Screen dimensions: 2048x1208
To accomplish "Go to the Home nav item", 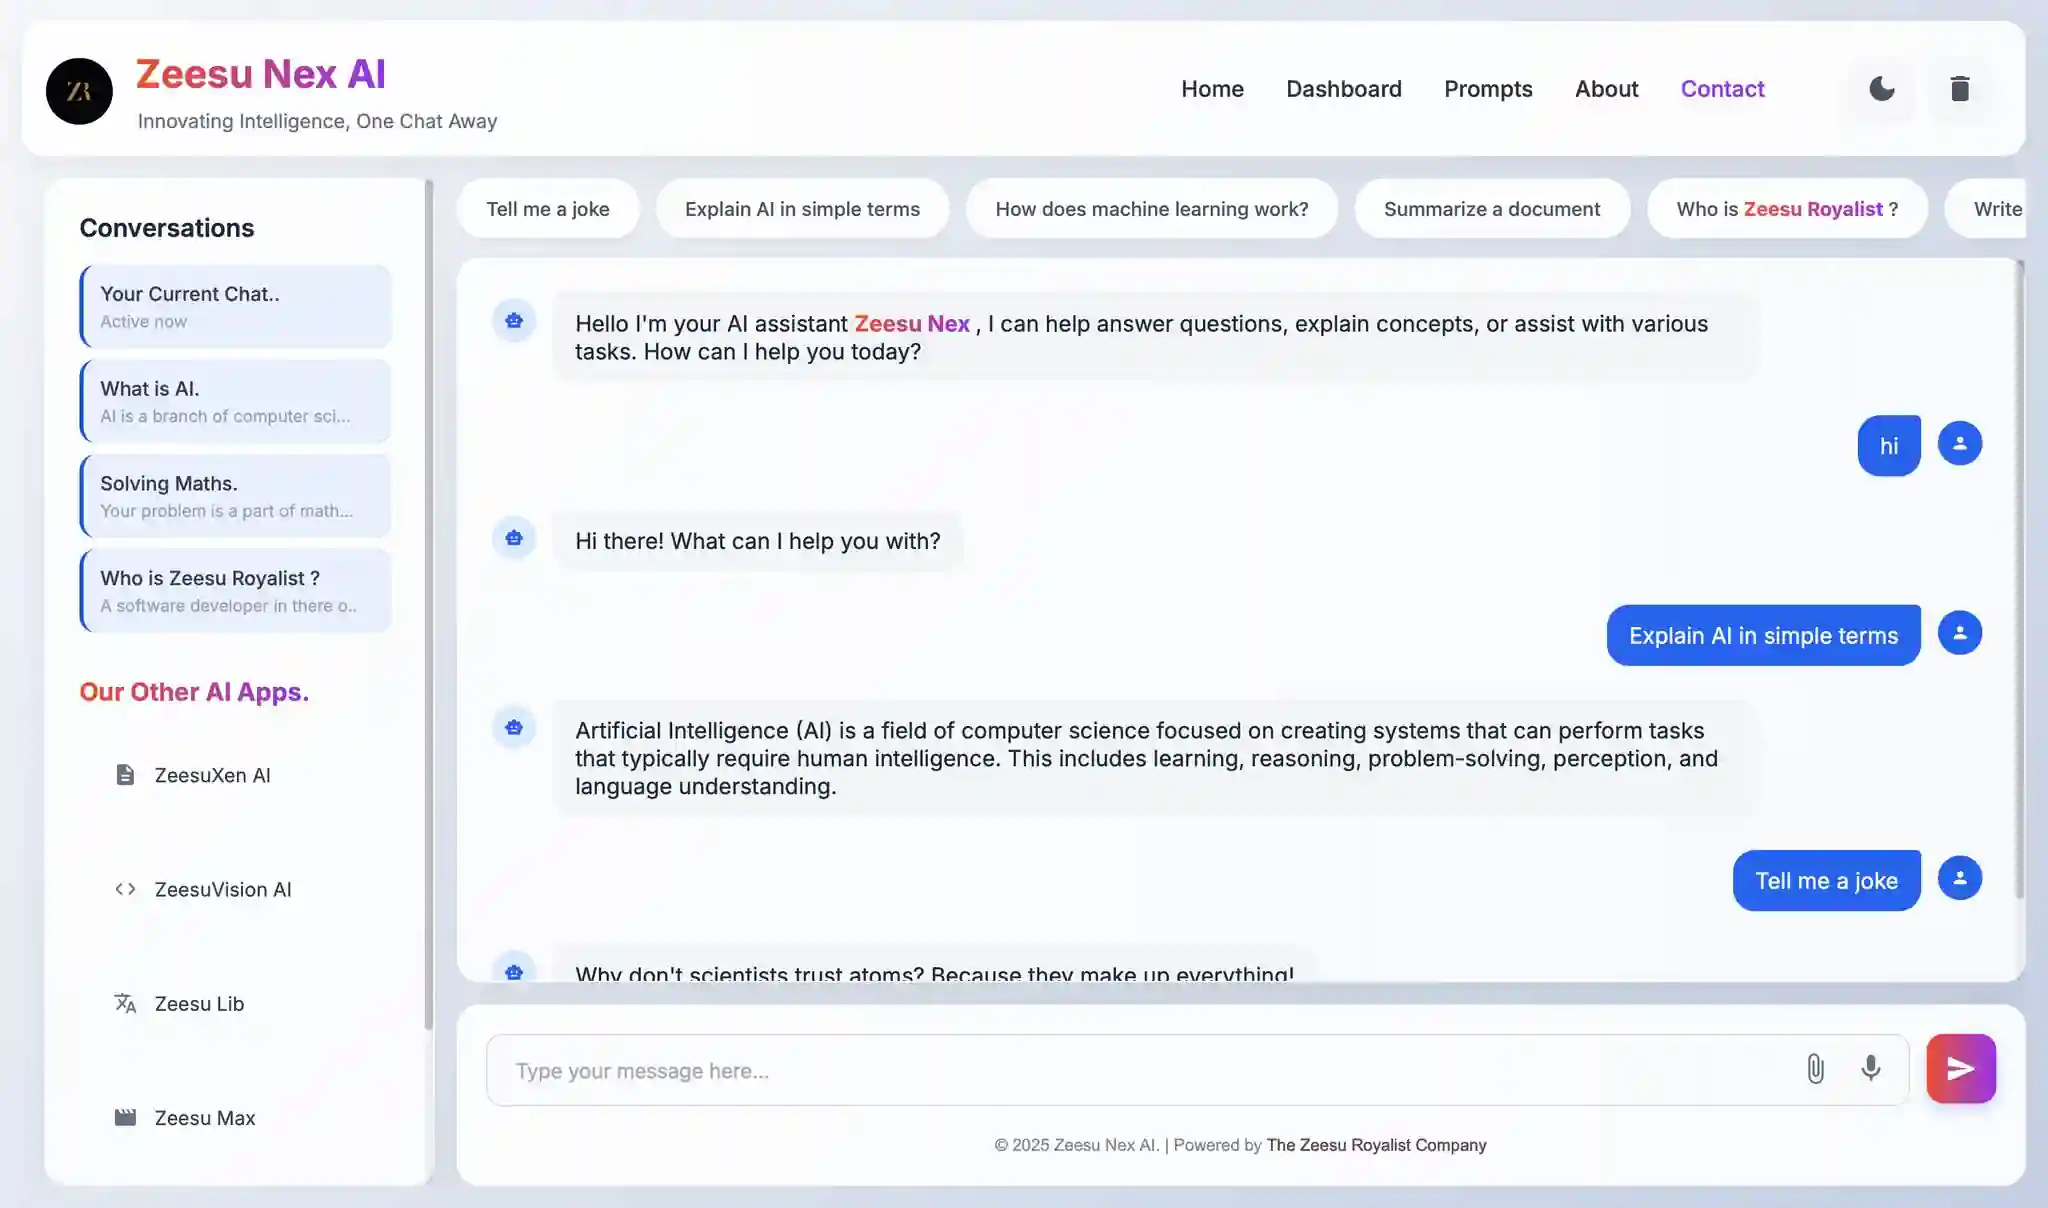I will coord(1212,89).
